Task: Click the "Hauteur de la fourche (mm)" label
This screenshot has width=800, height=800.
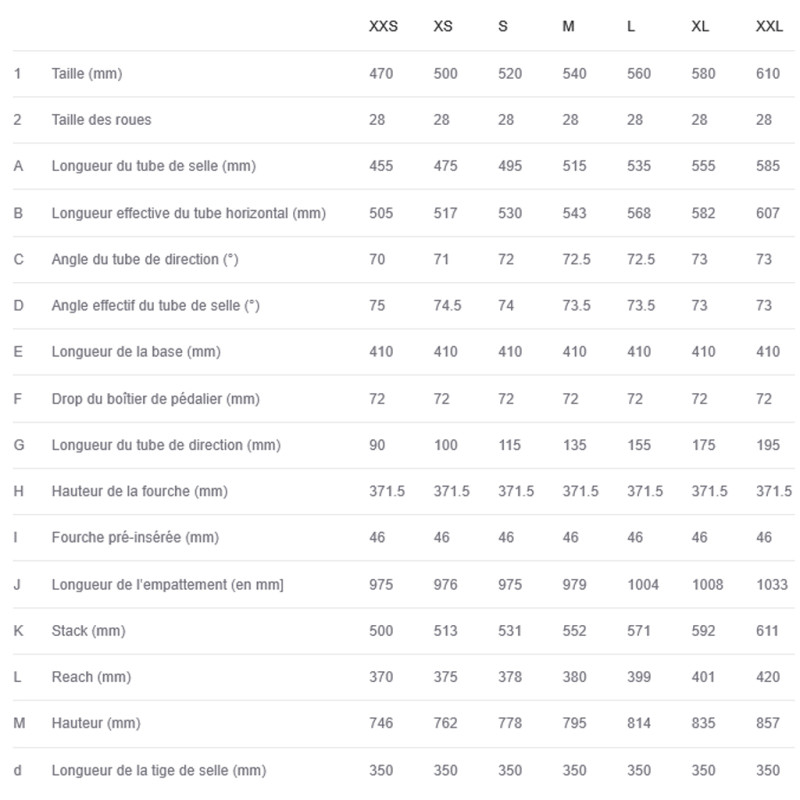Action: [x=139, y=491]
